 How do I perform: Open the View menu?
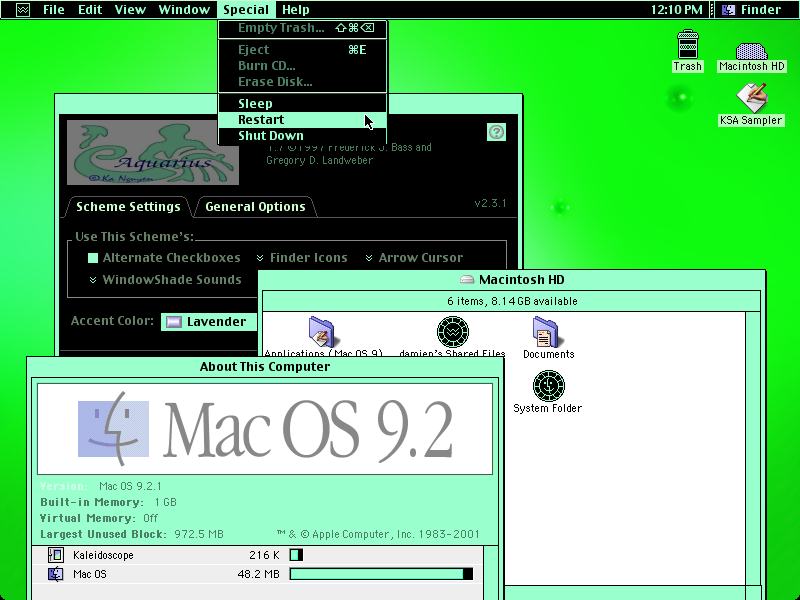click(130, 10)
